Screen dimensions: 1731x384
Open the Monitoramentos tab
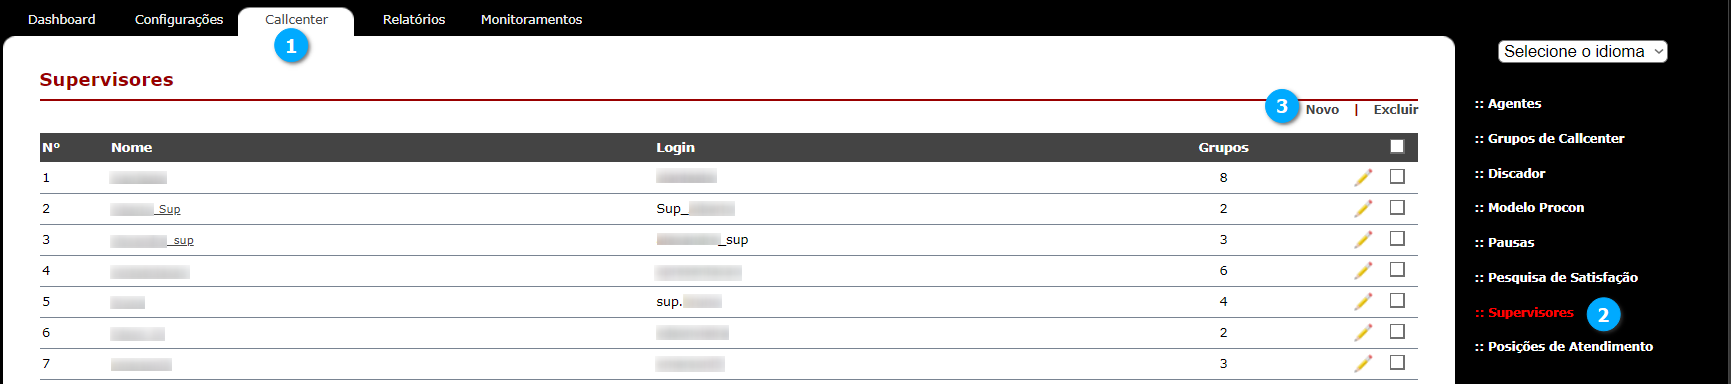click(x=531, y=19)
